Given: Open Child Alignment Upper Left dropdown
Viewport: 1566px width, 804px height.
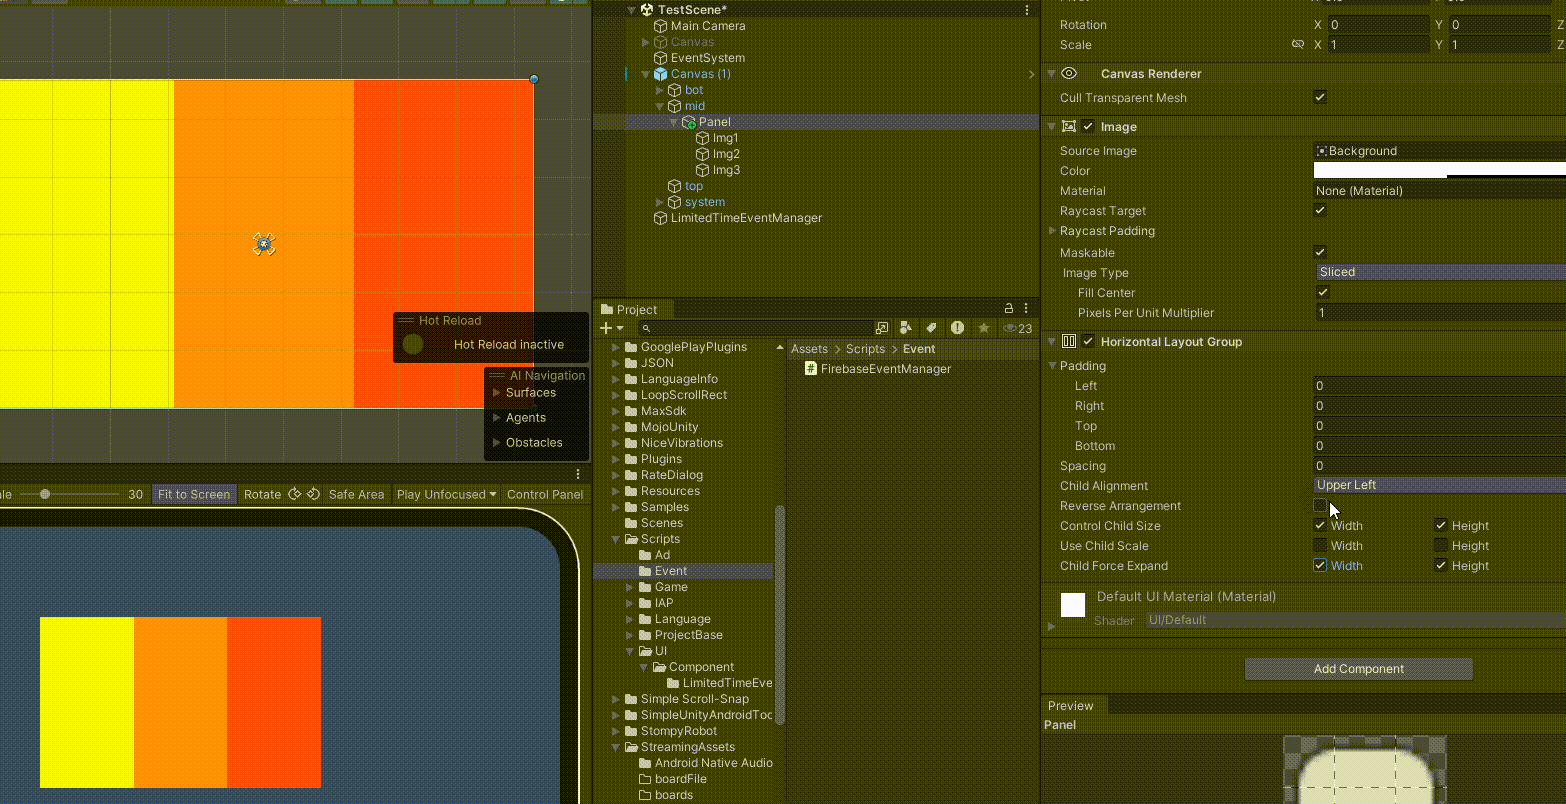Looking at the screenshot, I should point(1440,485).
